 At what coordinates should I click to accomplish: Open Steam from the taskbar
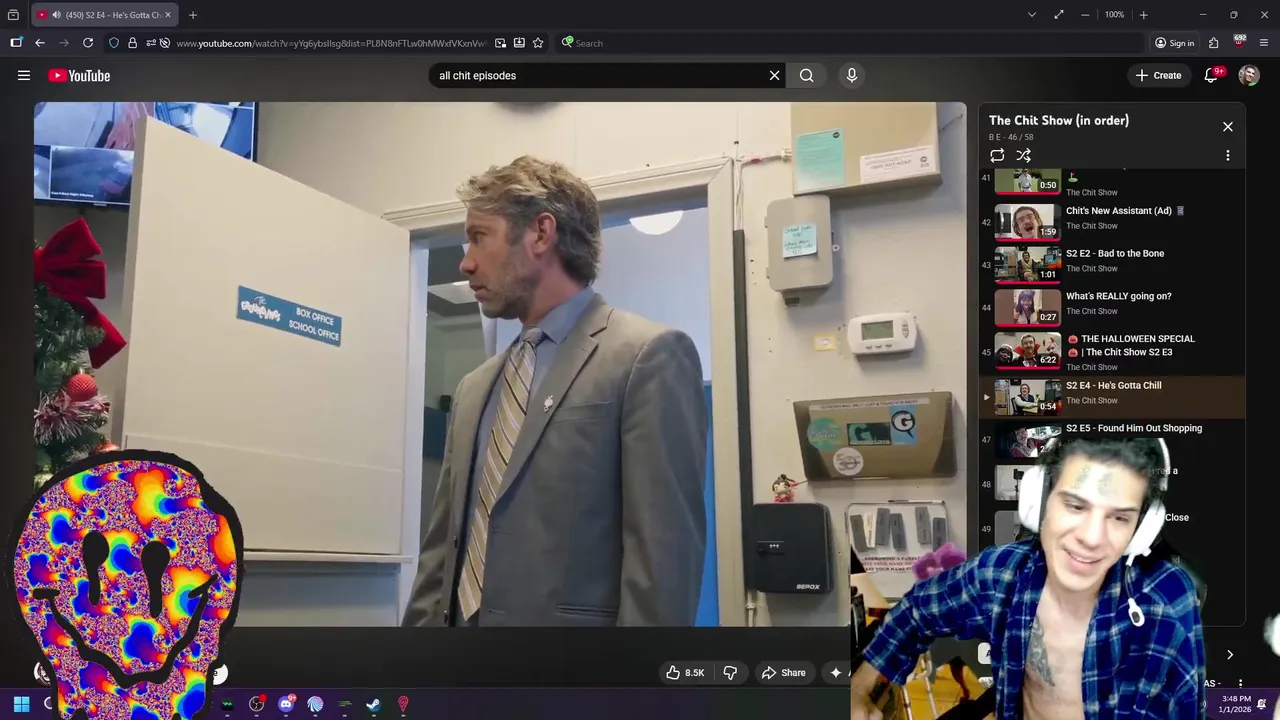coord(373,704)
